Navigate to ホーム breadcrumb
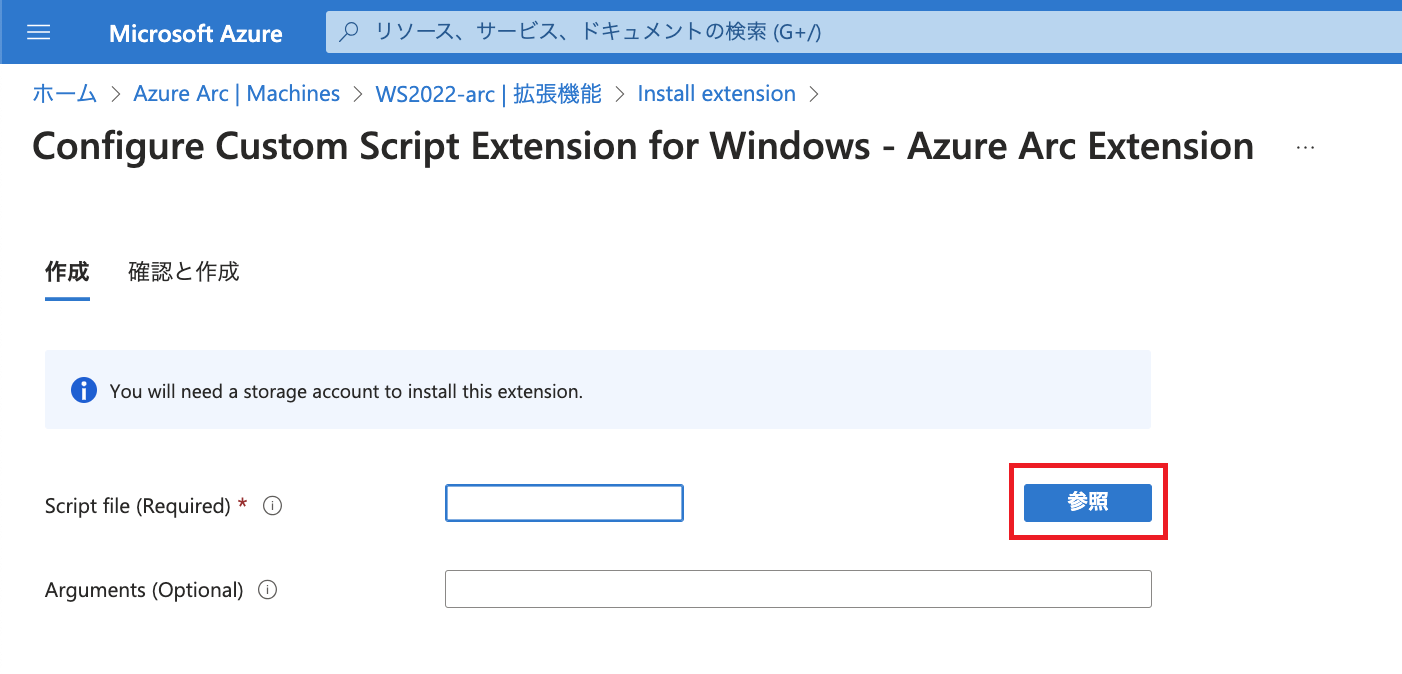Viewport: 1402px width, 674px height. tap(65, 94)
